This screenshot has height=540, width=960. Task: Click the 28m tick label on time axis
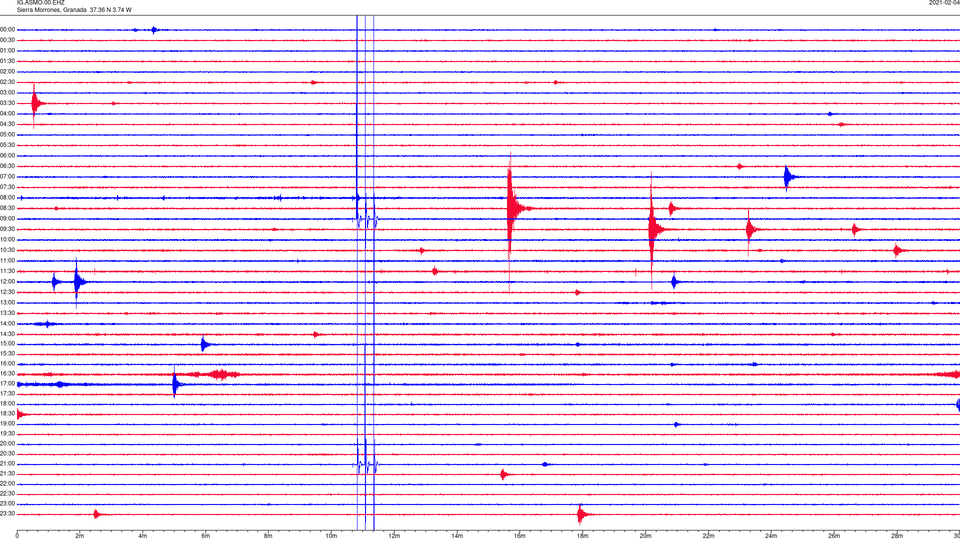tap(897, 536)
